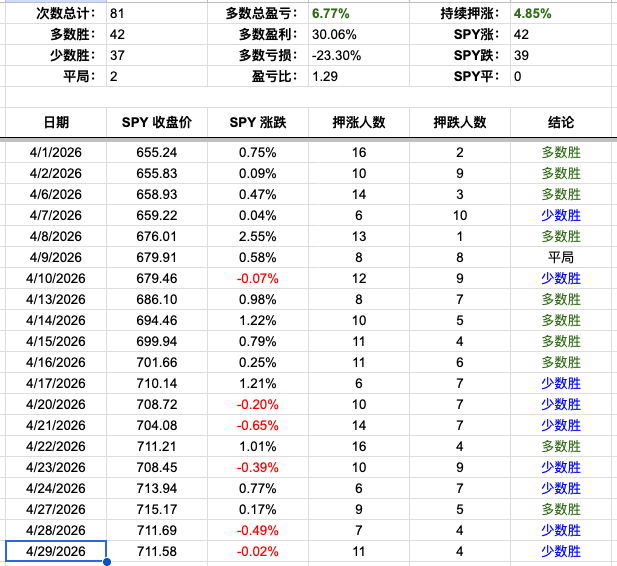Image resolution: width=617 pixels, height=566 pixels.
Task: Select the closing price 711.58
Action: [157, 551]
